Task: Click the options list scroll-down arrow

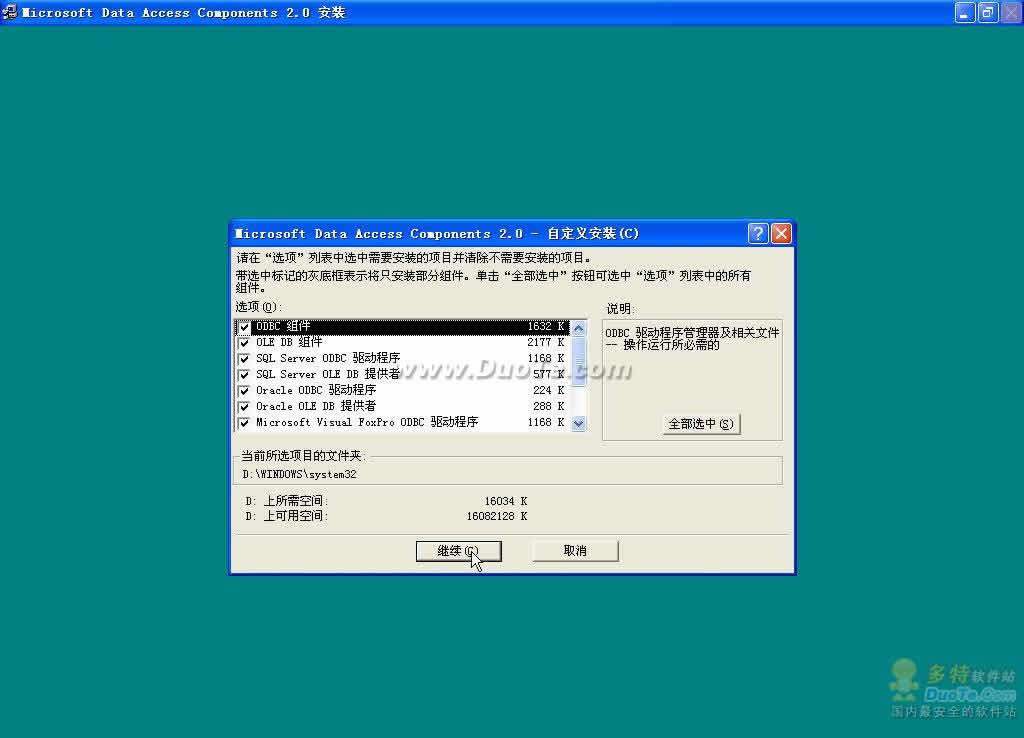Action: pos(579,423)
